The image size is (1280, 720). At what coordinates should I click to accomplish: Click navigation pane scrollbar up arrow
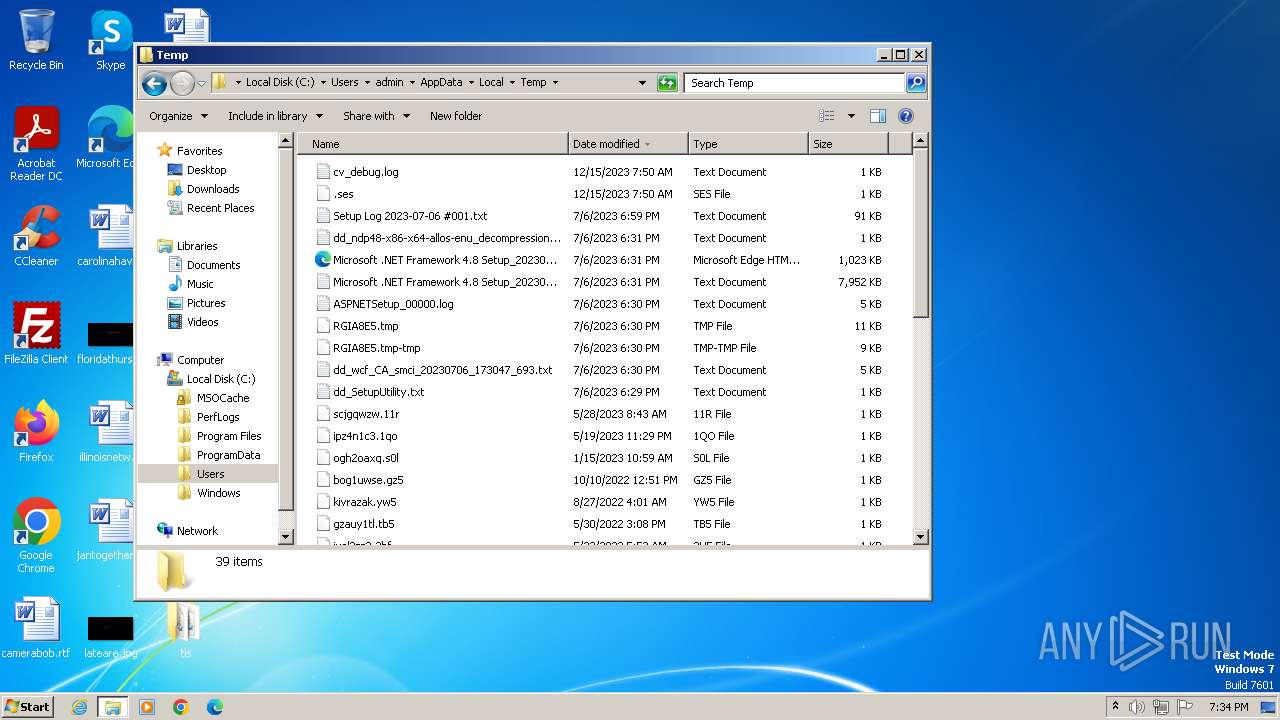coord(286,141)
